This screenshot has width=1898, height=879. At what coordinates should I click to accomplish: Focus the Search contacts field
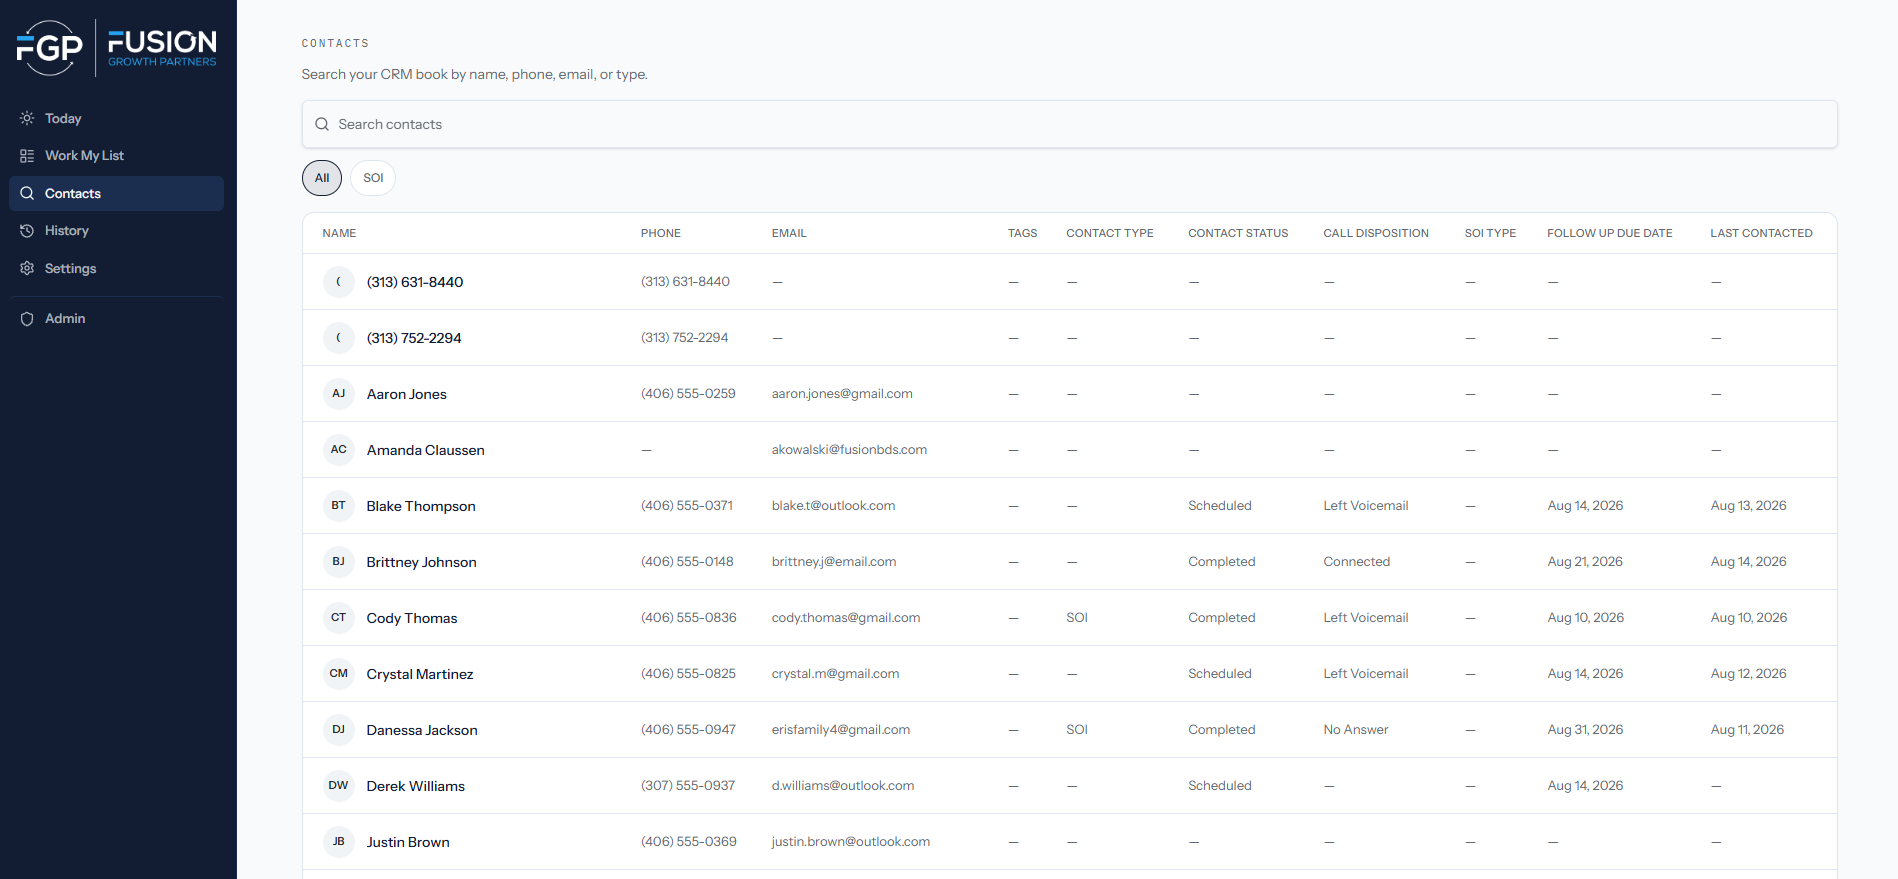click(1069, 125)
